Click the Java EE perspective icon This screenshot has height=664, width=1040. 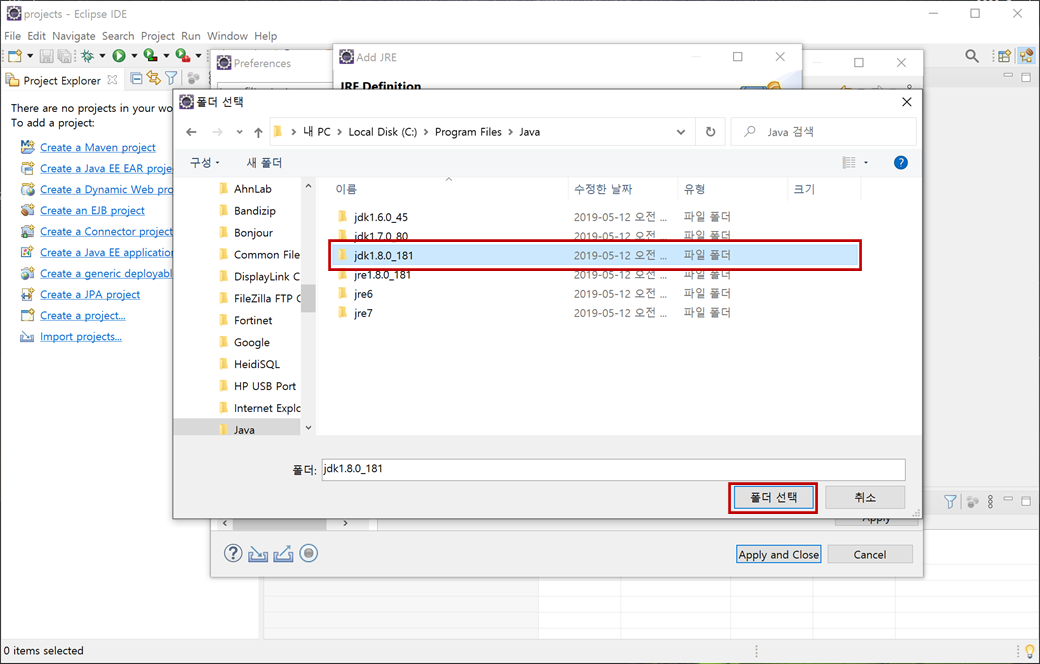[x=1026, y=56]
